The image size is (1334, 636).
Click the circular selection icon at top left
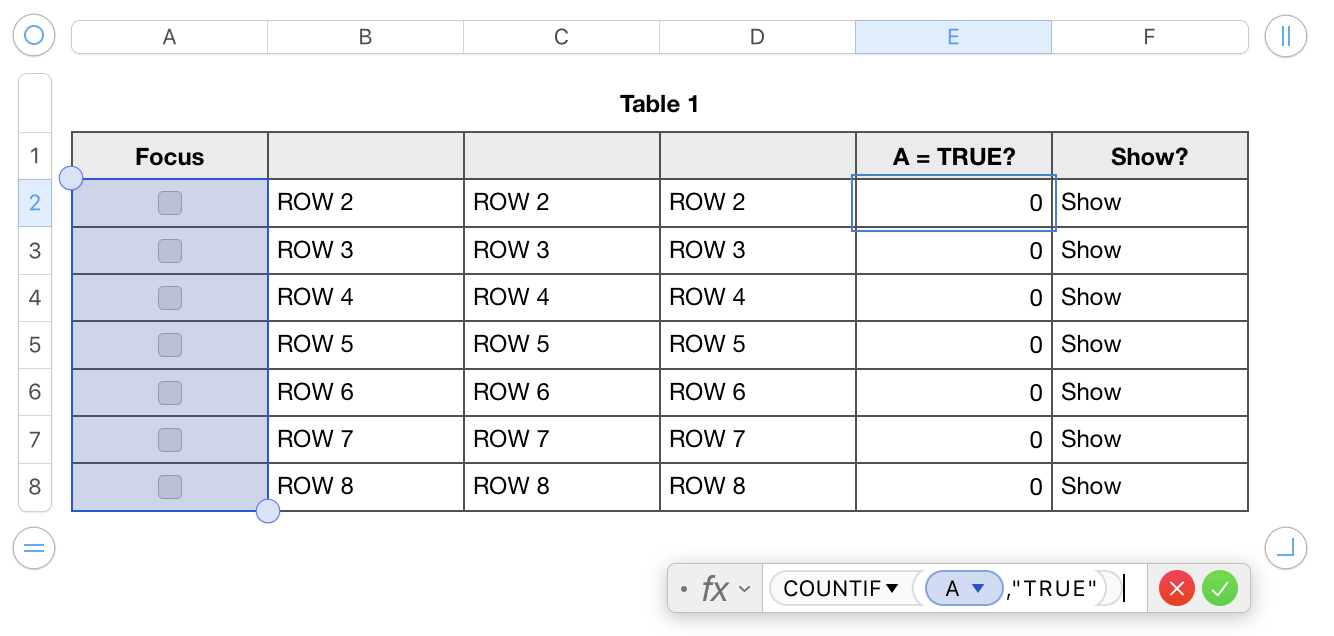[34, 35]
